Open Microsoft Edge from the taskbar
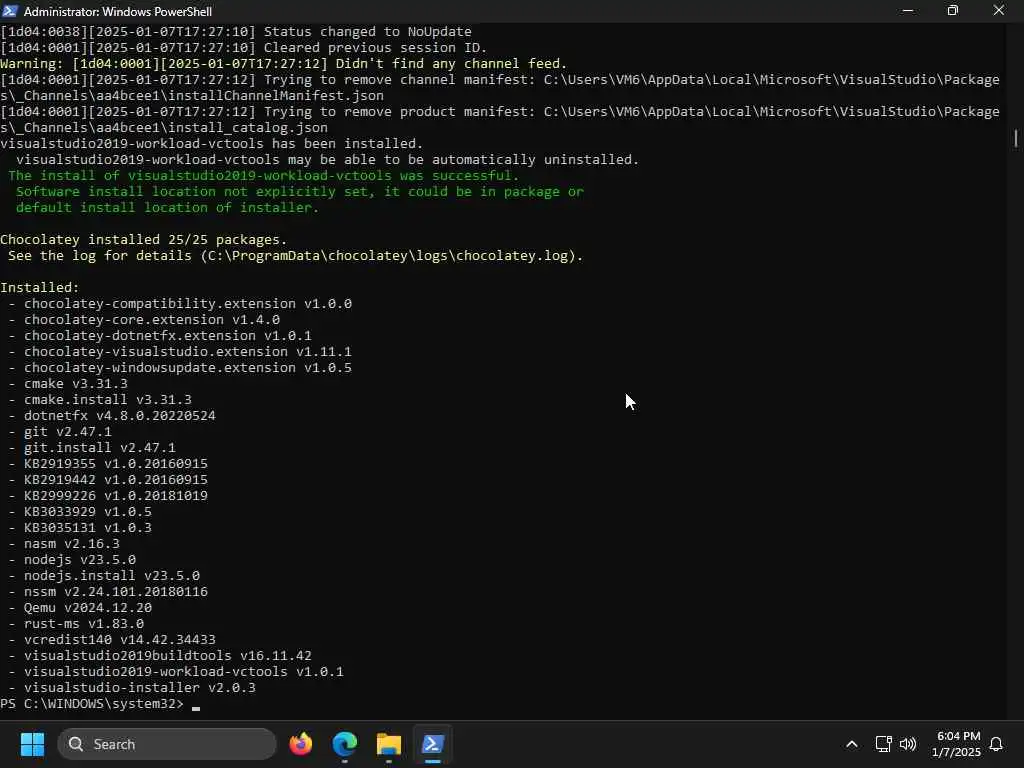Image resolution: width=1024 pixels, height=768 pixels. [344, 744]
